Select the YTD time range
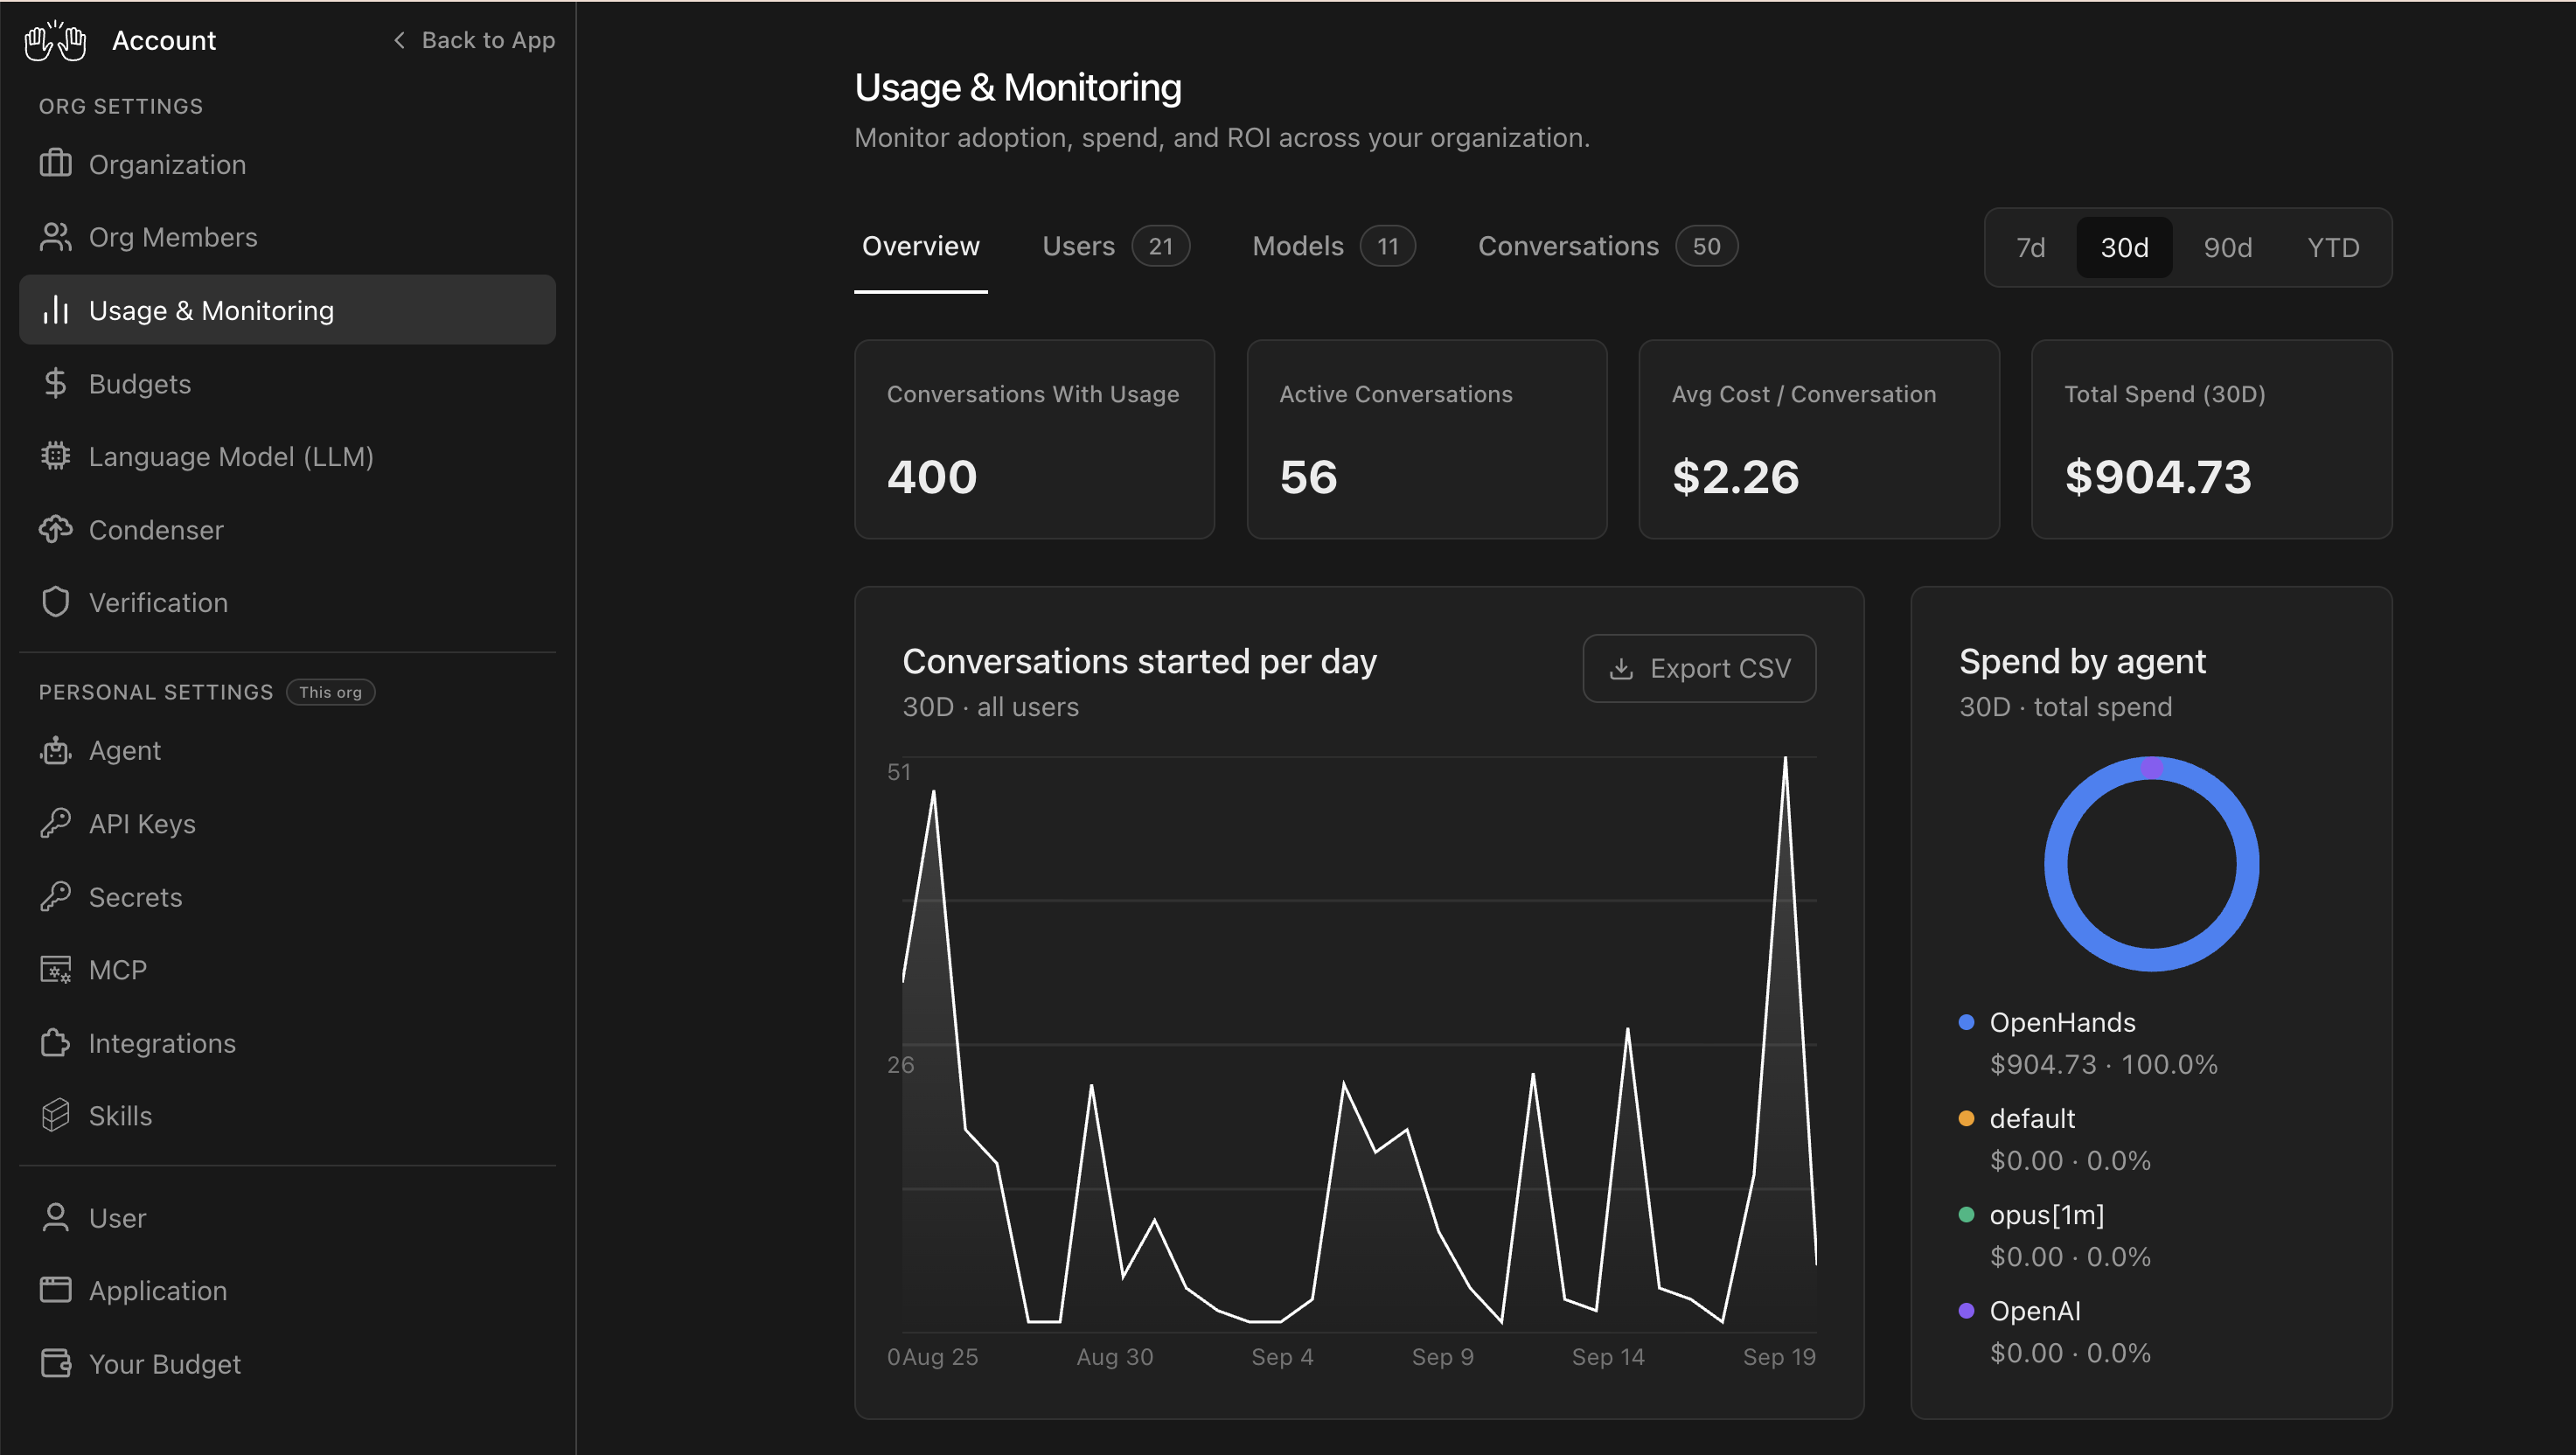 coord(2332,247)
